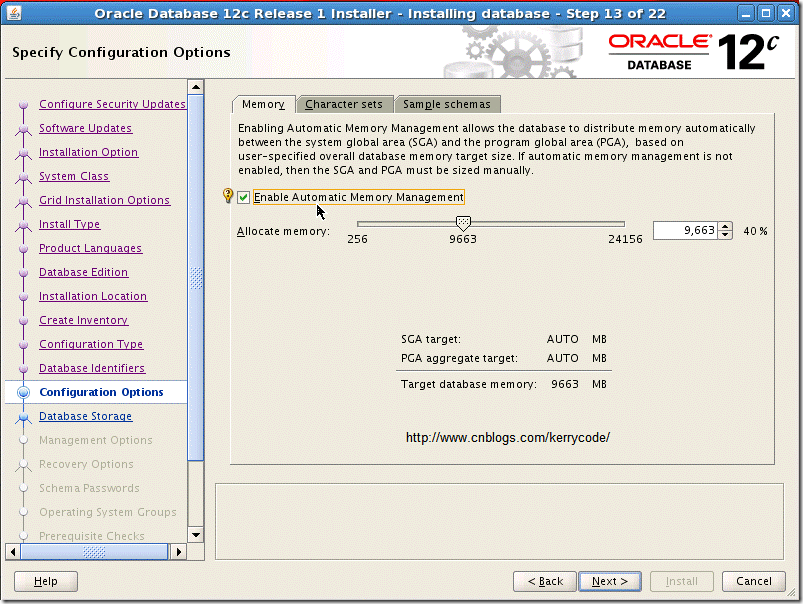Jump to the Database Edition step
Screen dimensions: 803x604
click(83, 273)
